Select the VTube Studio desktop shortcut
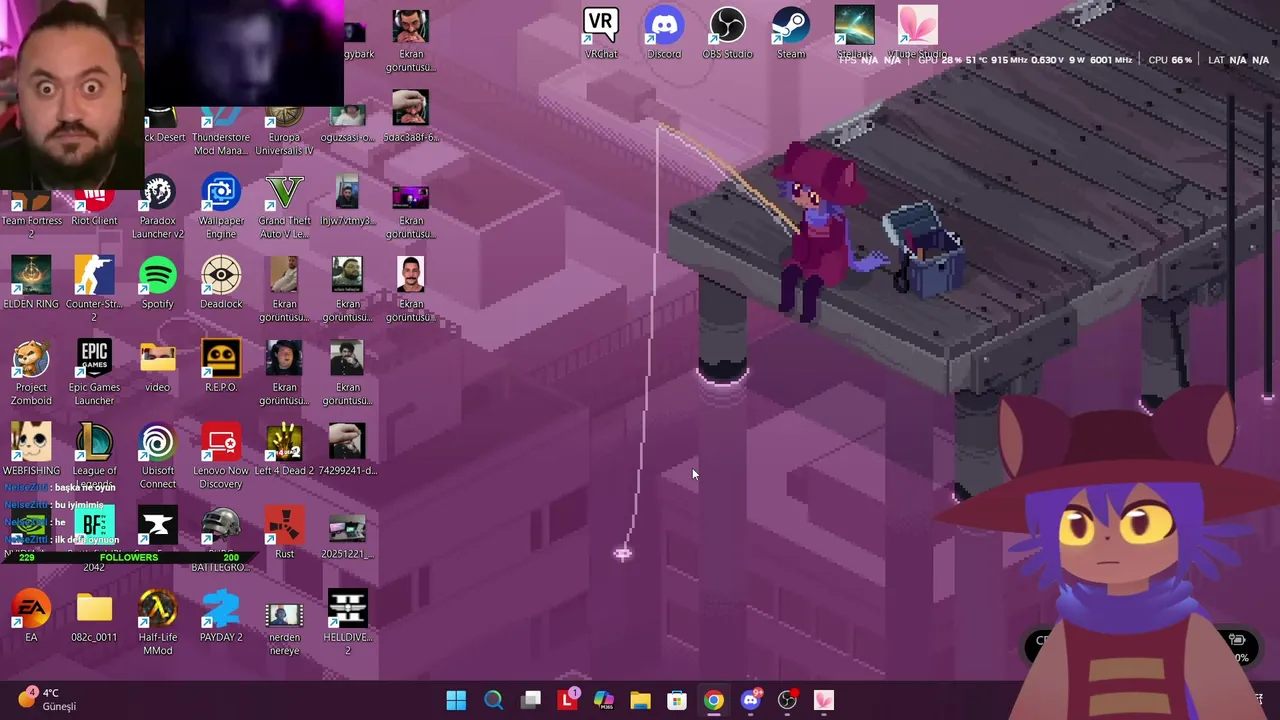1280x720 pixels. pyautogui.click(x=918, y=33)
